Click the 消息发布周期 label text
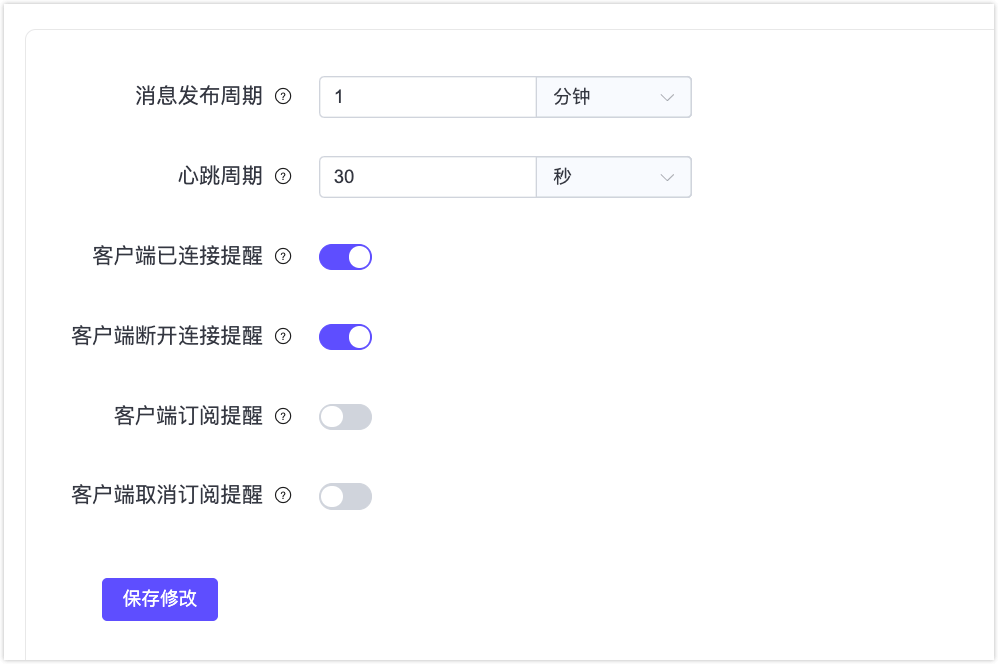998x664 pixels. (200, 97)
